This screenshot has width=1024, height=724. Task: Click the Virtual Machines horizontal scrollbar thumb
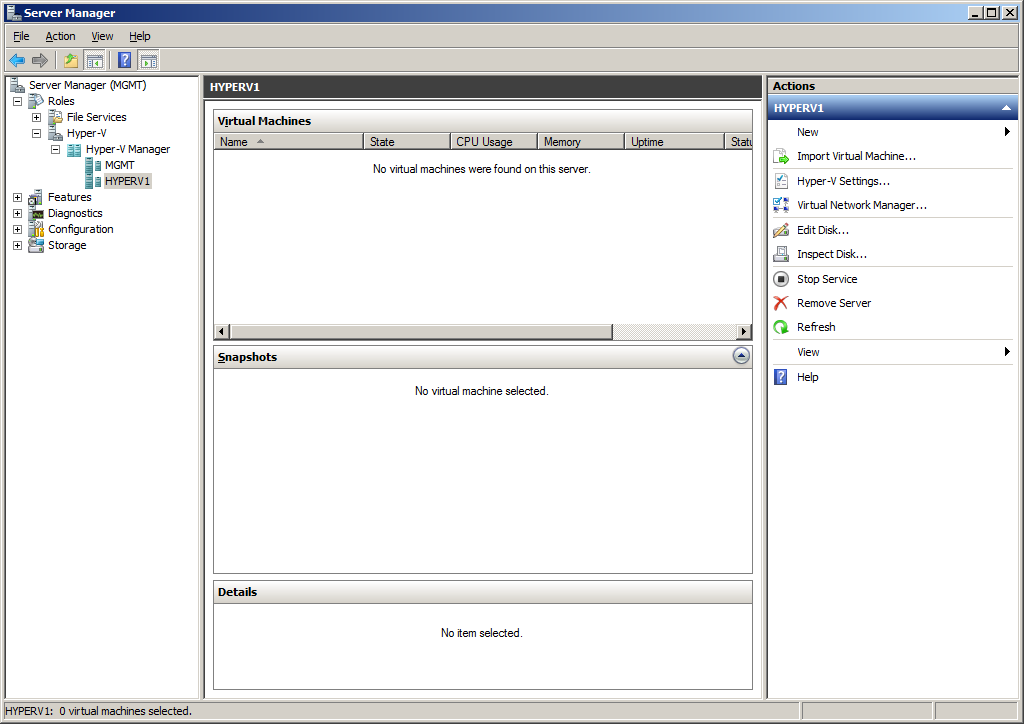(421, 332)
